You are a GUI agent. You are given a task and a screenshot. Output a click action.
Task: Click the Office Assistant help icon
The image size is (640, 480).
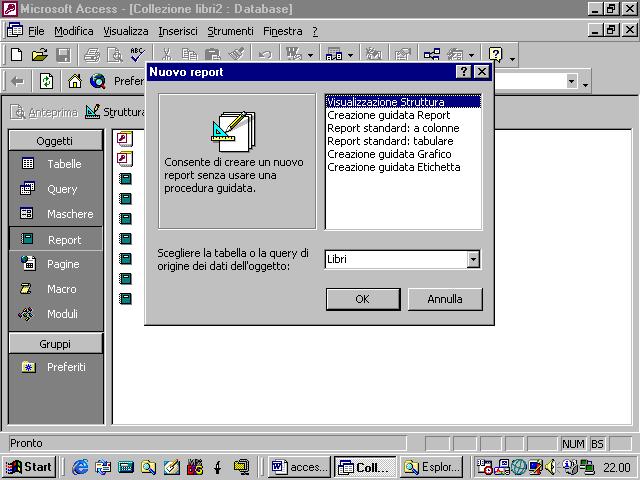tap(496, 55)
